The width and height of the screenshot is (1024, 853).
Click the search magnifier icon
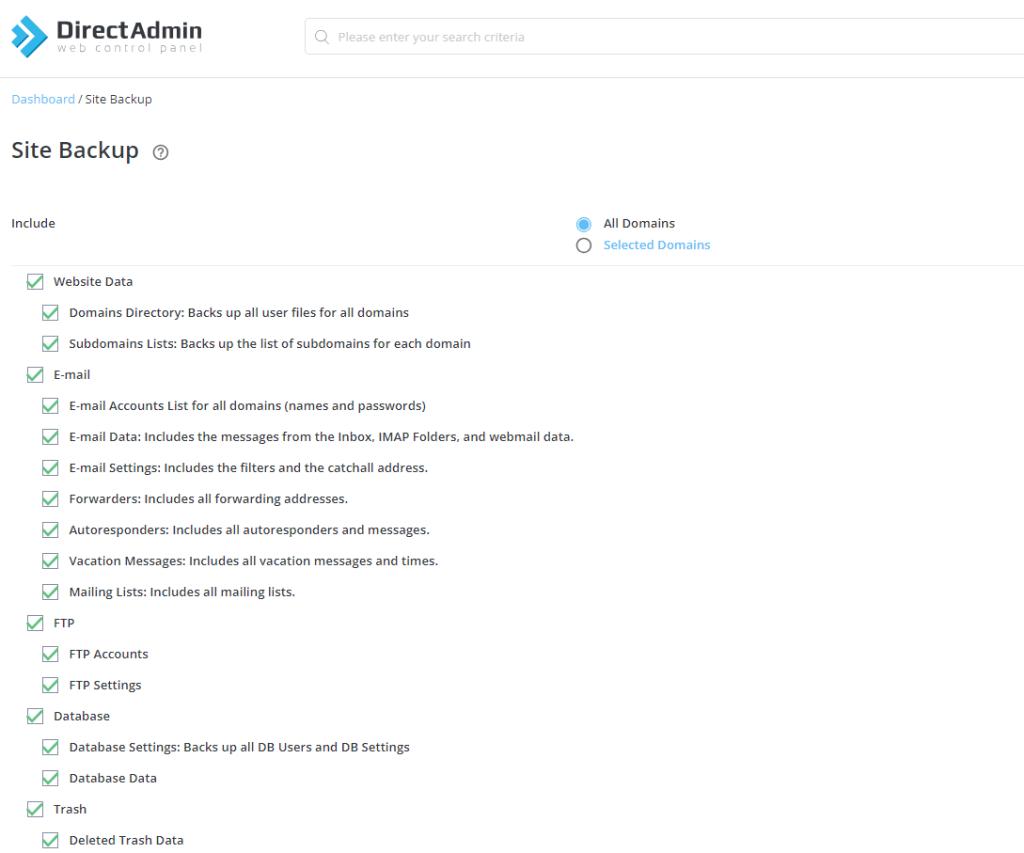322,37
